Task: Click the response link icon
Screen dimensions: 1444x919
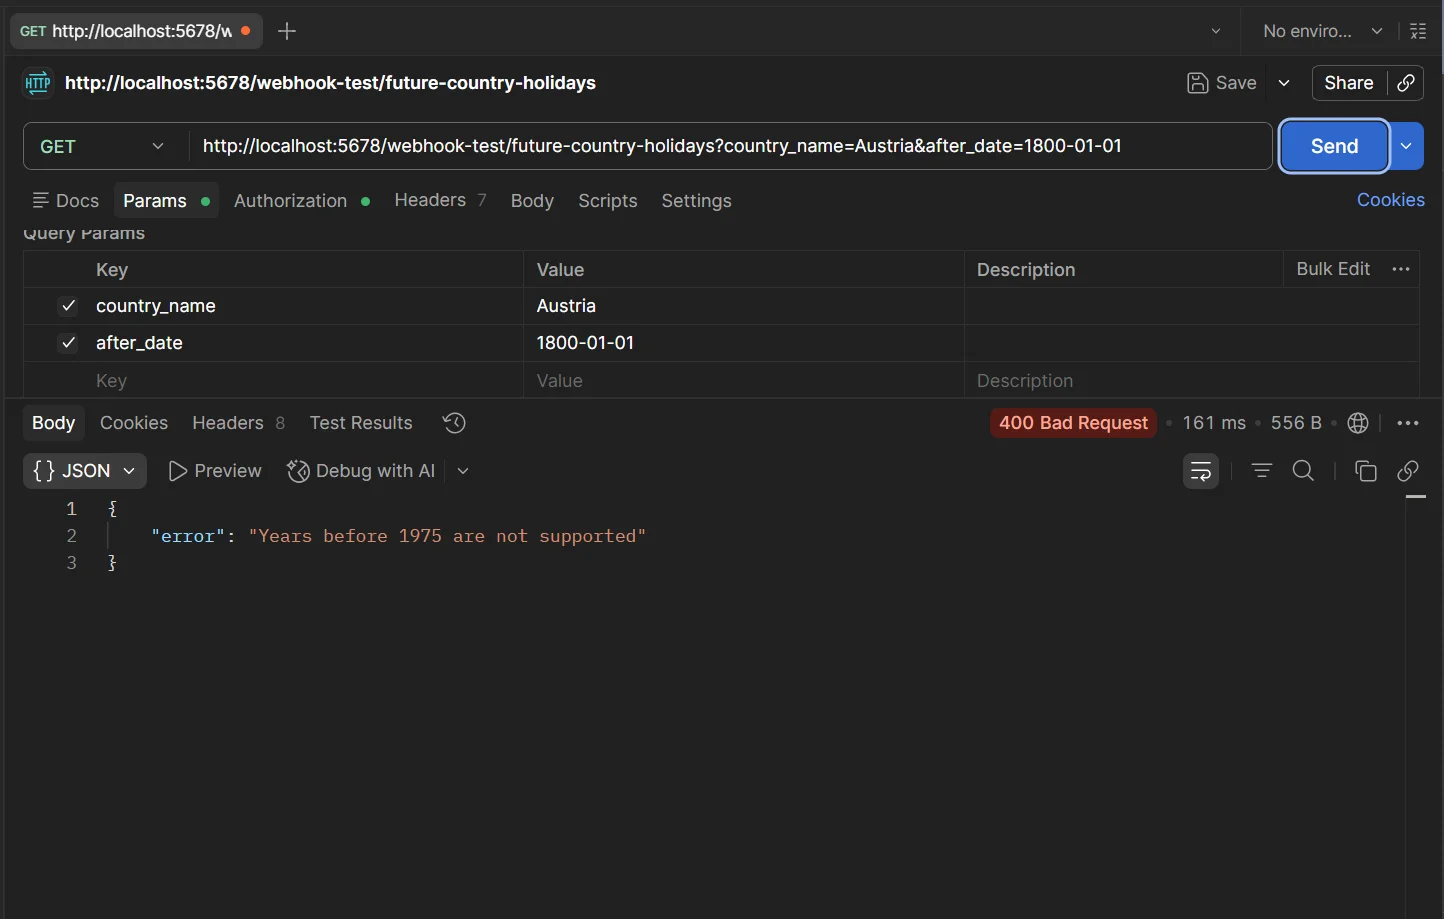Action: coord(1408,471)
